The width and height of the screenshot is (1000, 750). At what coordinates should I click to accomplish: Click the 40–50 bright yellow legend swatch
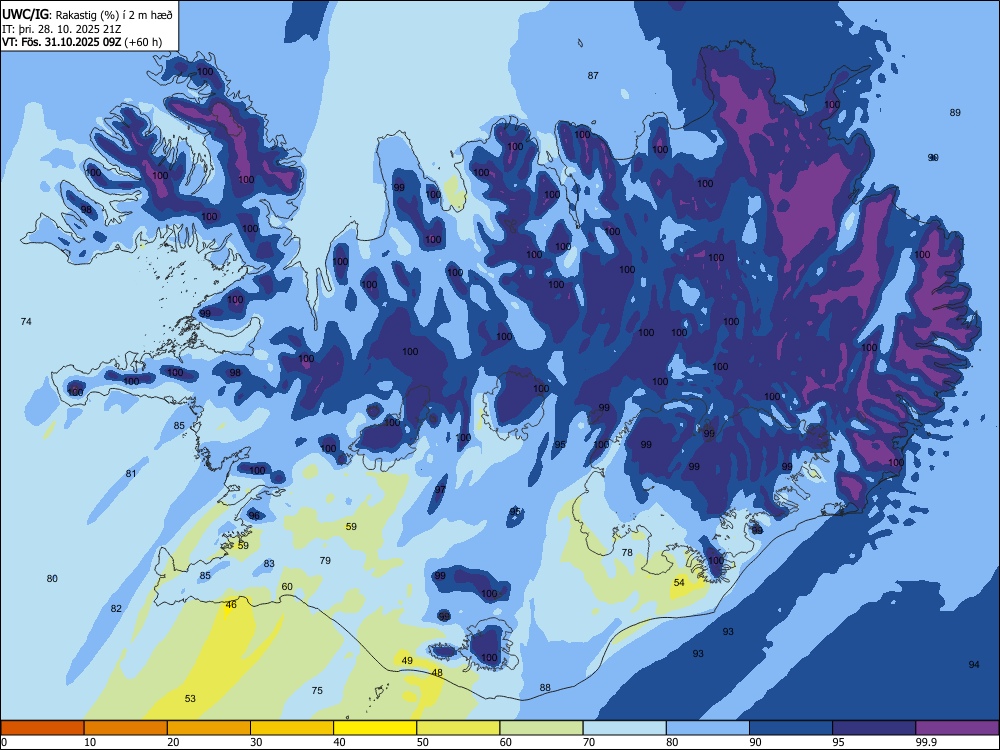pos(375,728)
